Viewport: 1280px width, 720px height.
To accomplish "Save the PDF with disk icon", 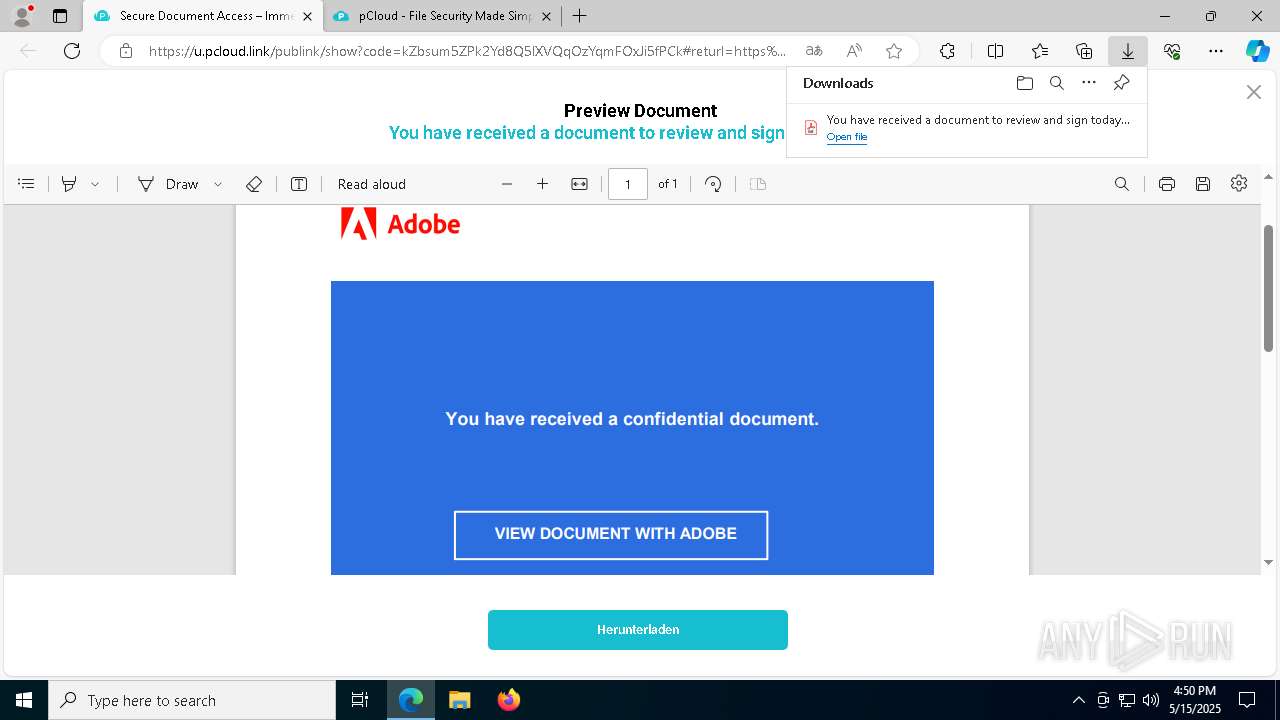I will pyautogui.click(x=1203, y=184).
